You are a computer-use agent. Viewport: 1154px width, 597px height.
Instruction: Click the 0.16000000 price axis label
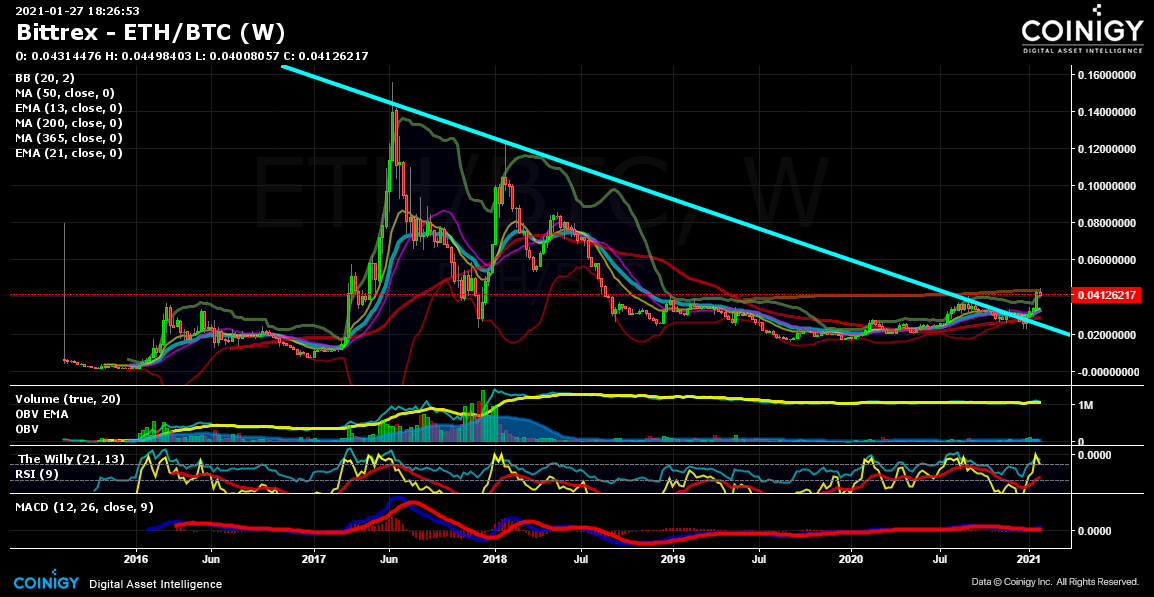[x=1108, y=75]
